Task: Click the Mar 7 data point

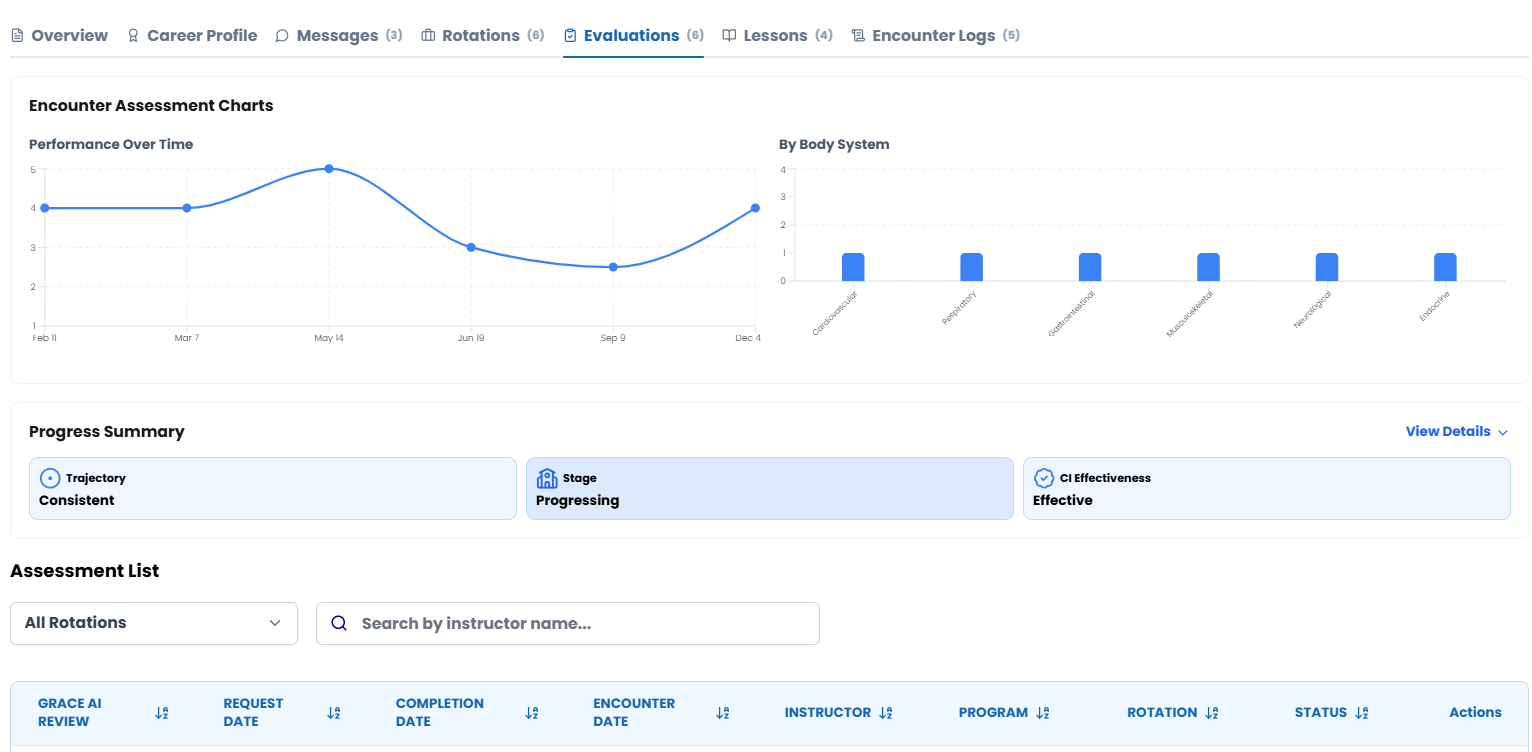Action: [x=187, y=208]
